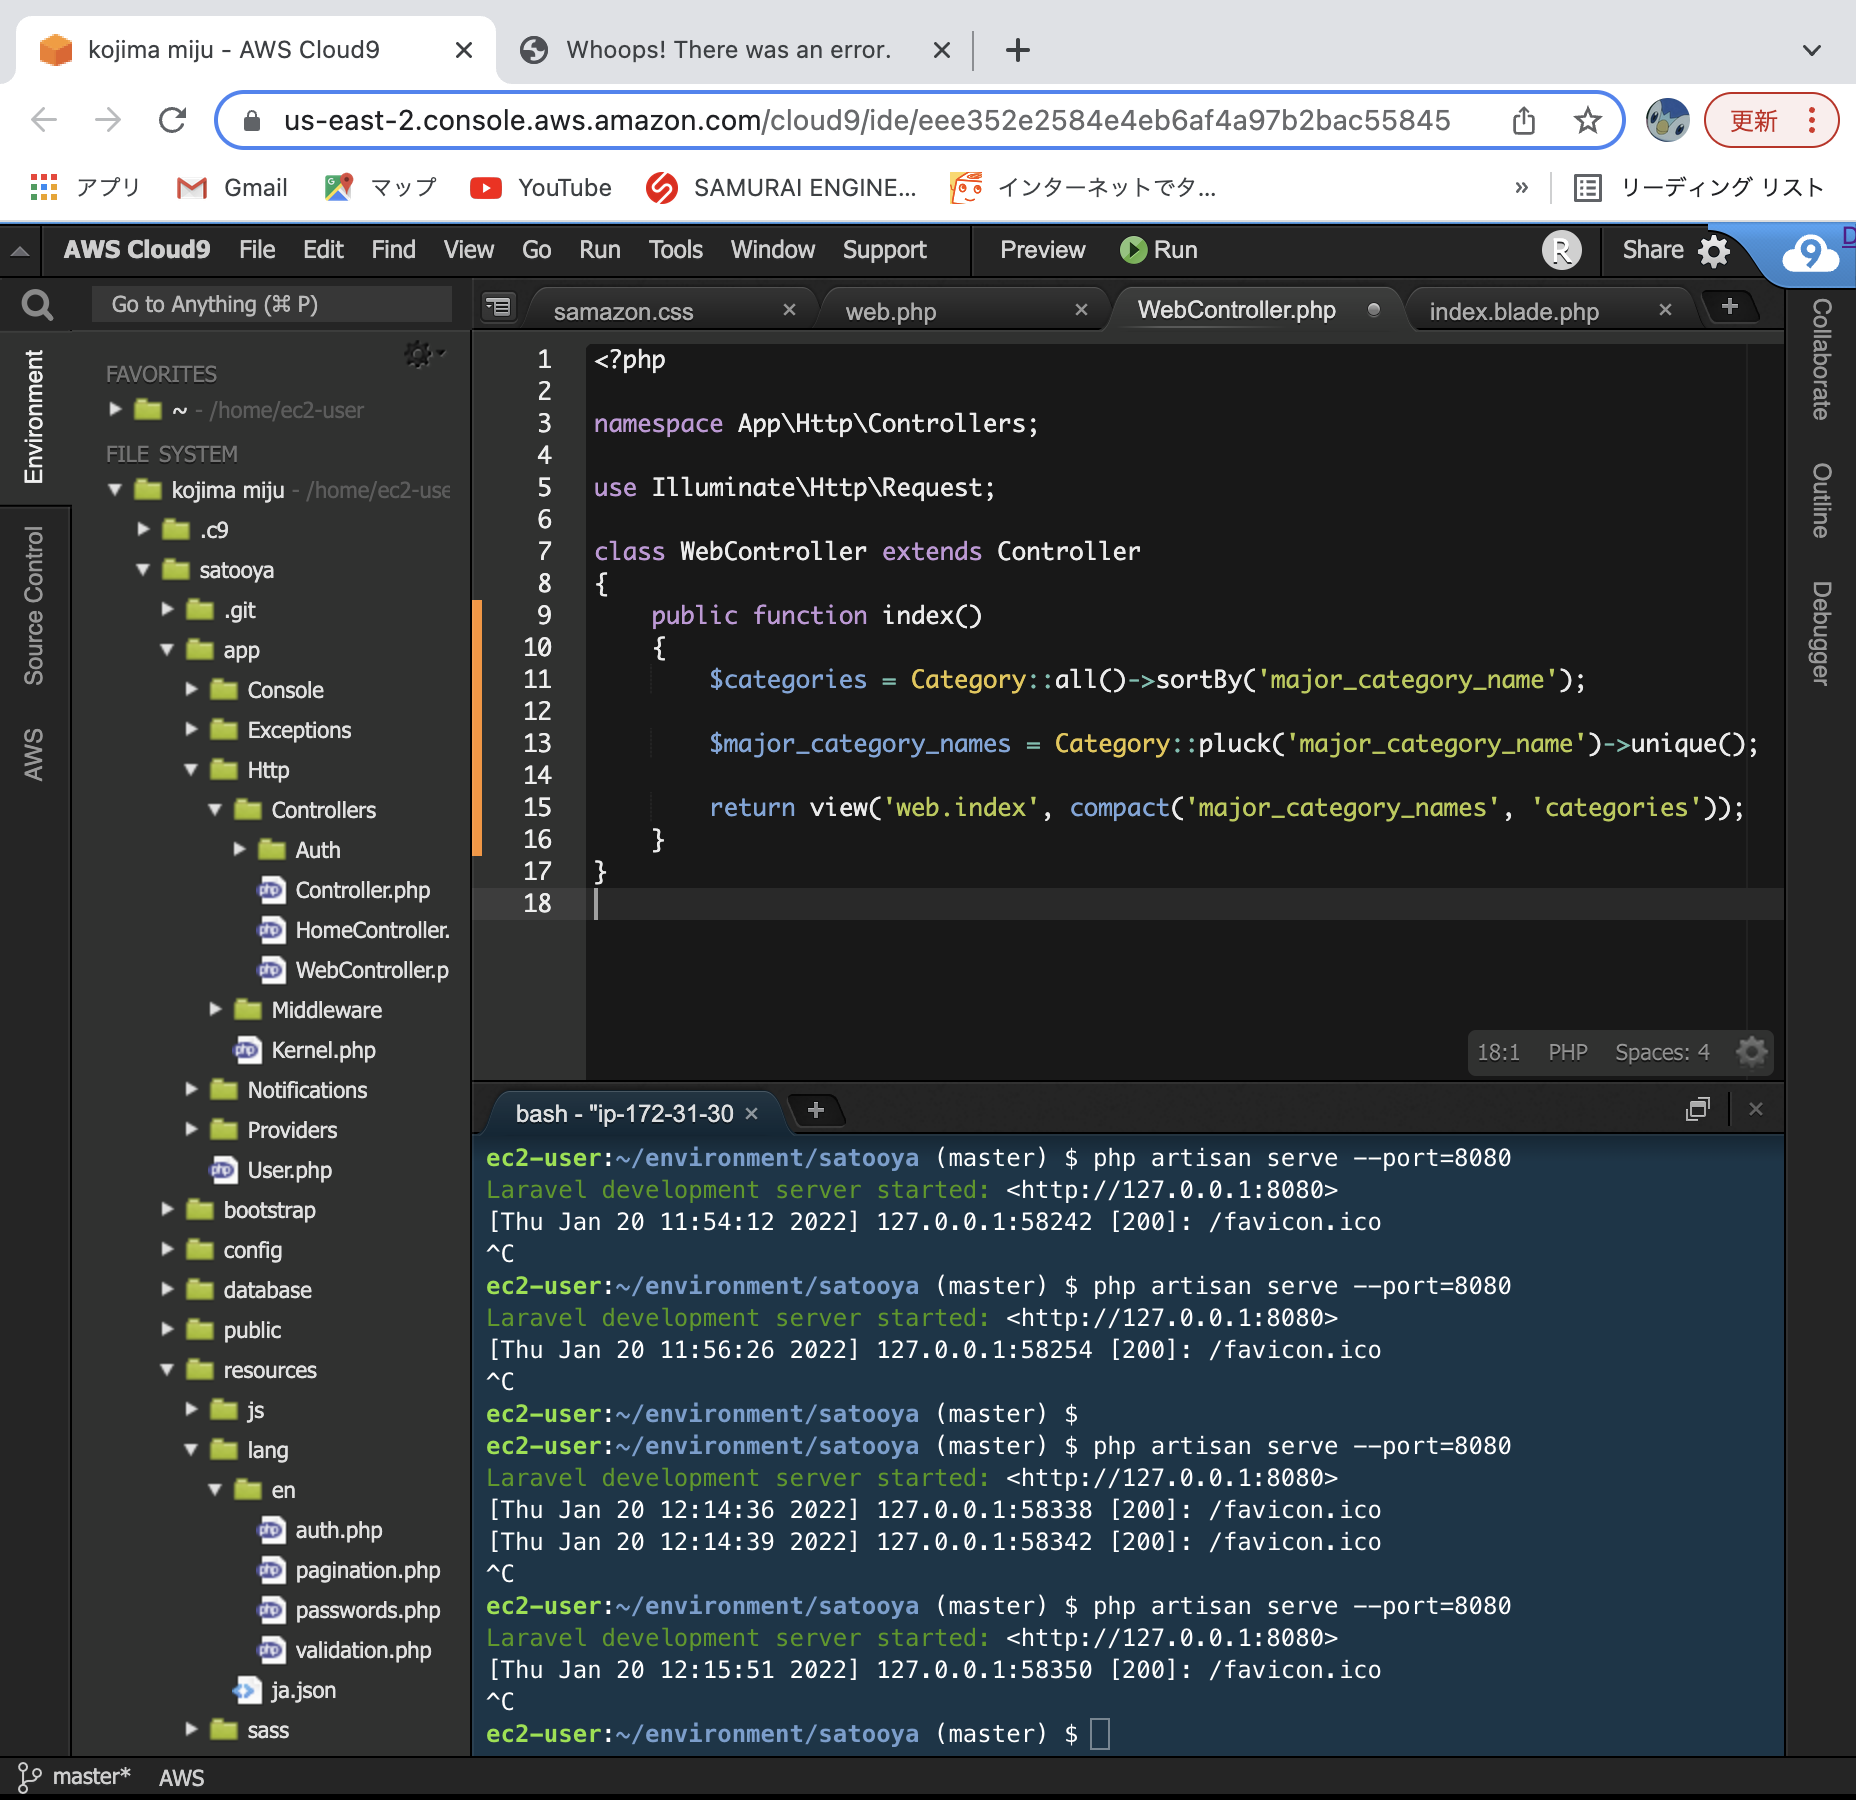1856x1800 pixels.
Task: Switch to the index.blade.php tab
Action: 1513,311
